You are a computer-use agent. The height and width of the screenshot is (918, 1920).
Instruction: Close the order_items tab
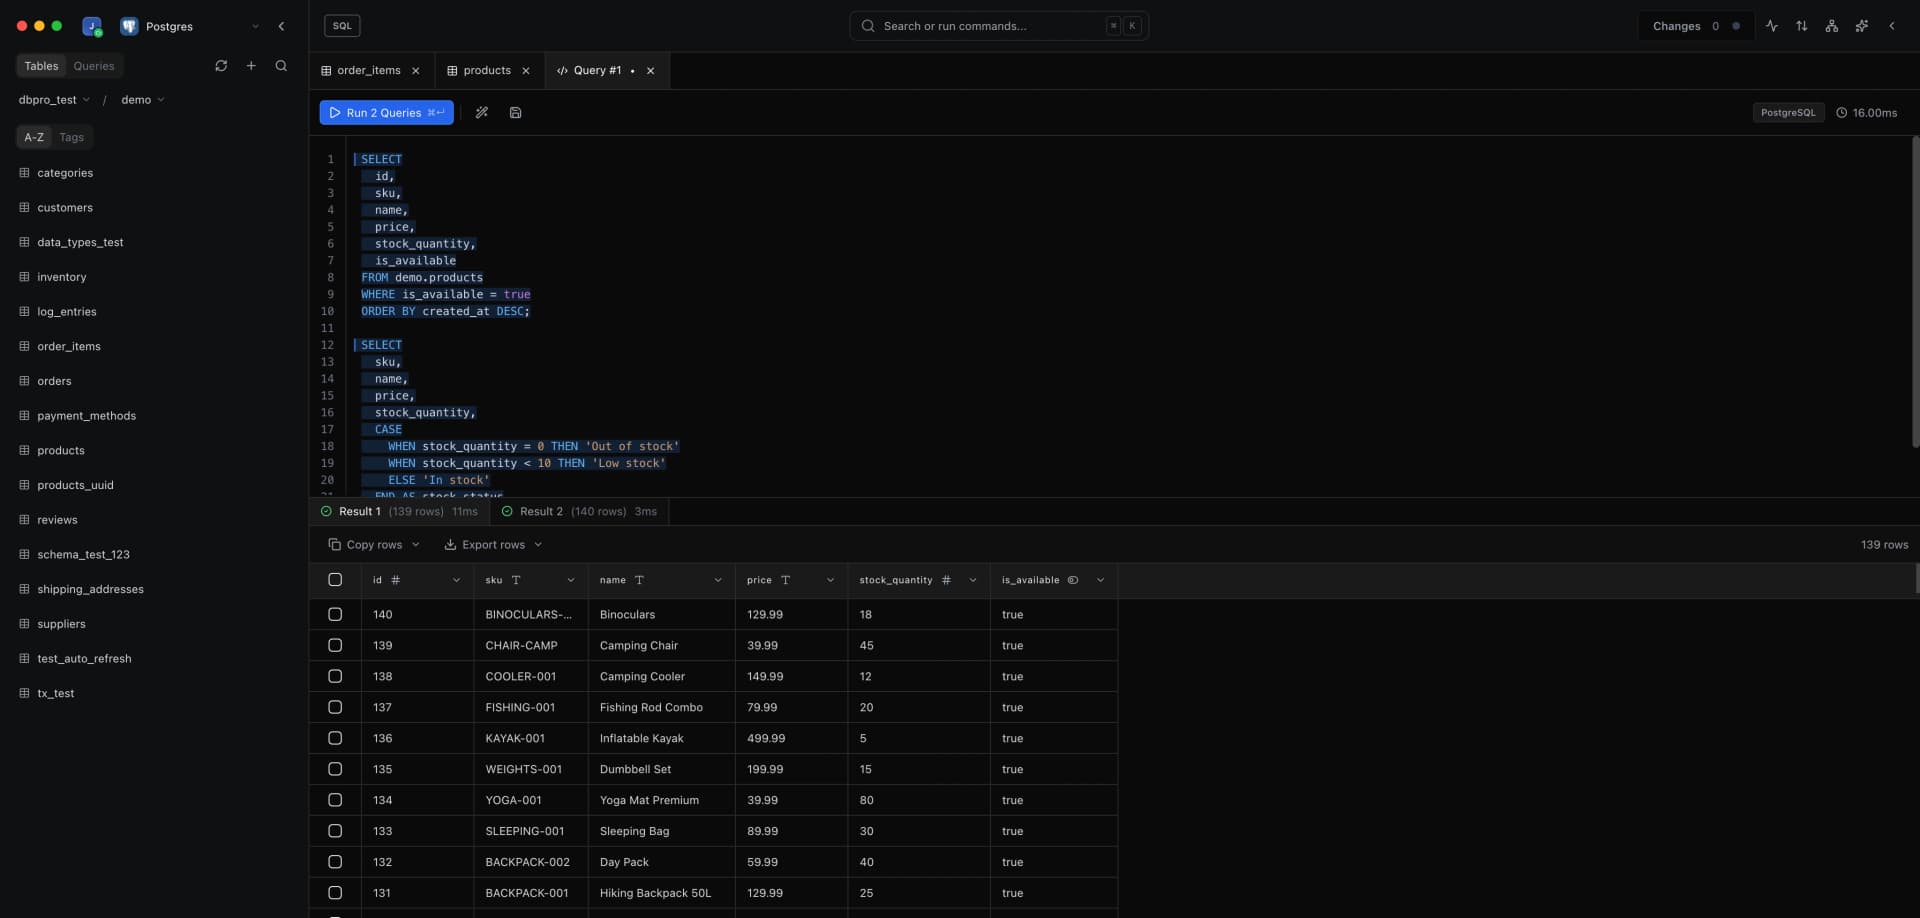416,71
